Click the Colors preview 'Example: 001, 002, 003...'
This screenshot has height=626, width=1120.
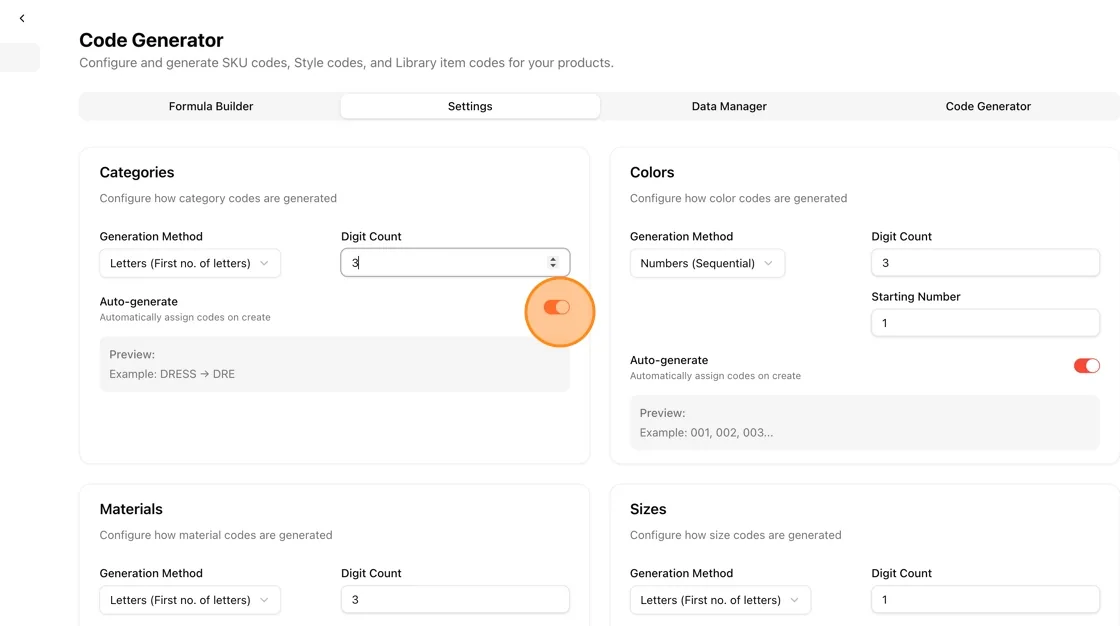point(706,432)
